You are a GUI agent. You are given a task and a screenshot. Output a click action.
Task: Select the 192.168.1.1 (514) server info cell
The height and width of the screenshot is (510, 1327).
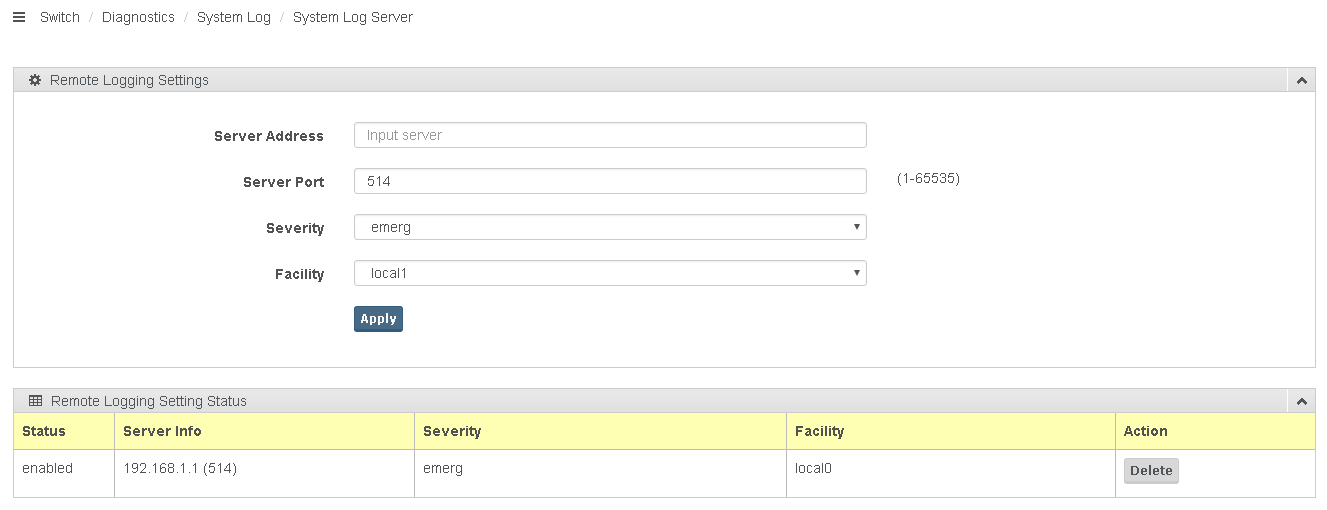[x=180, y=468]
